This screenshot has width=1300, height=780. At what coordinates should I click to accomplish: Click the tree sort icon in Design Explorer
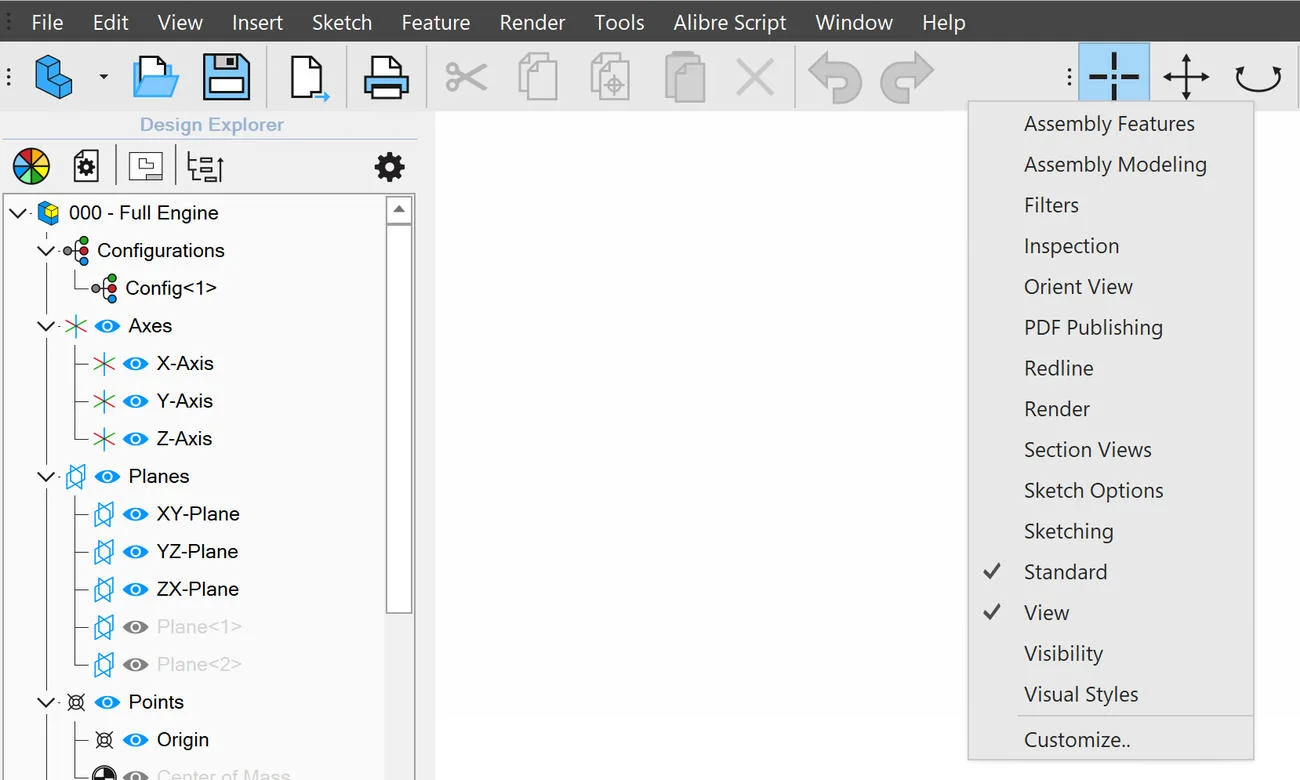pos(205,166)
